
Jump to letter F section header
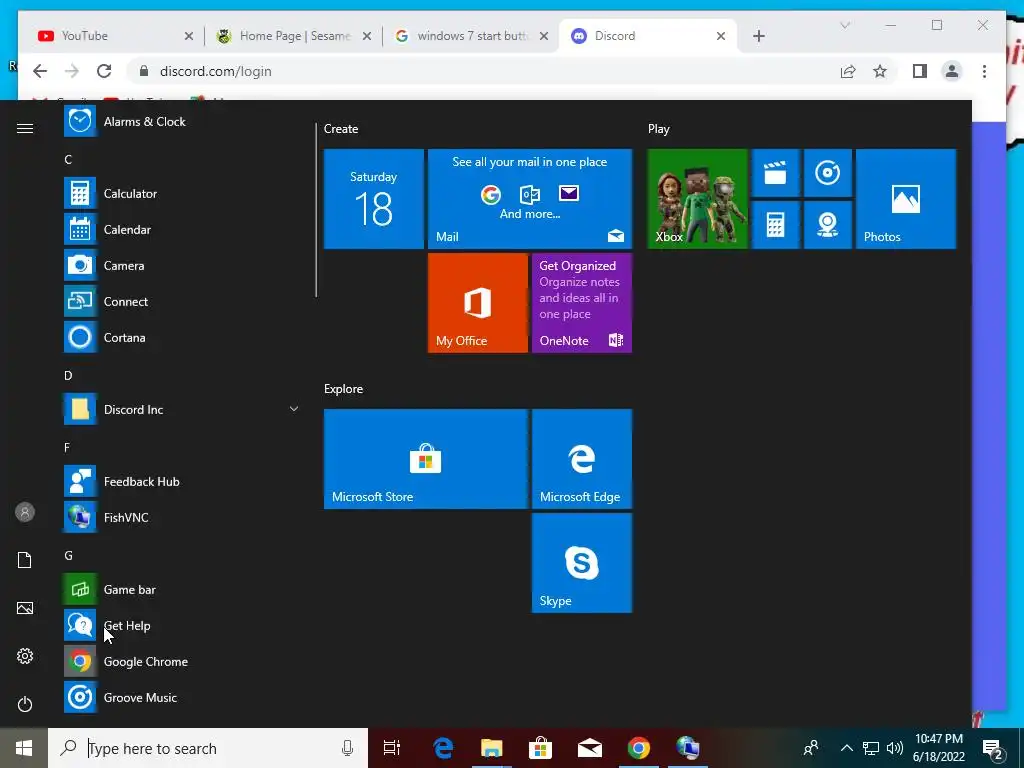click(x=67, y=447)
